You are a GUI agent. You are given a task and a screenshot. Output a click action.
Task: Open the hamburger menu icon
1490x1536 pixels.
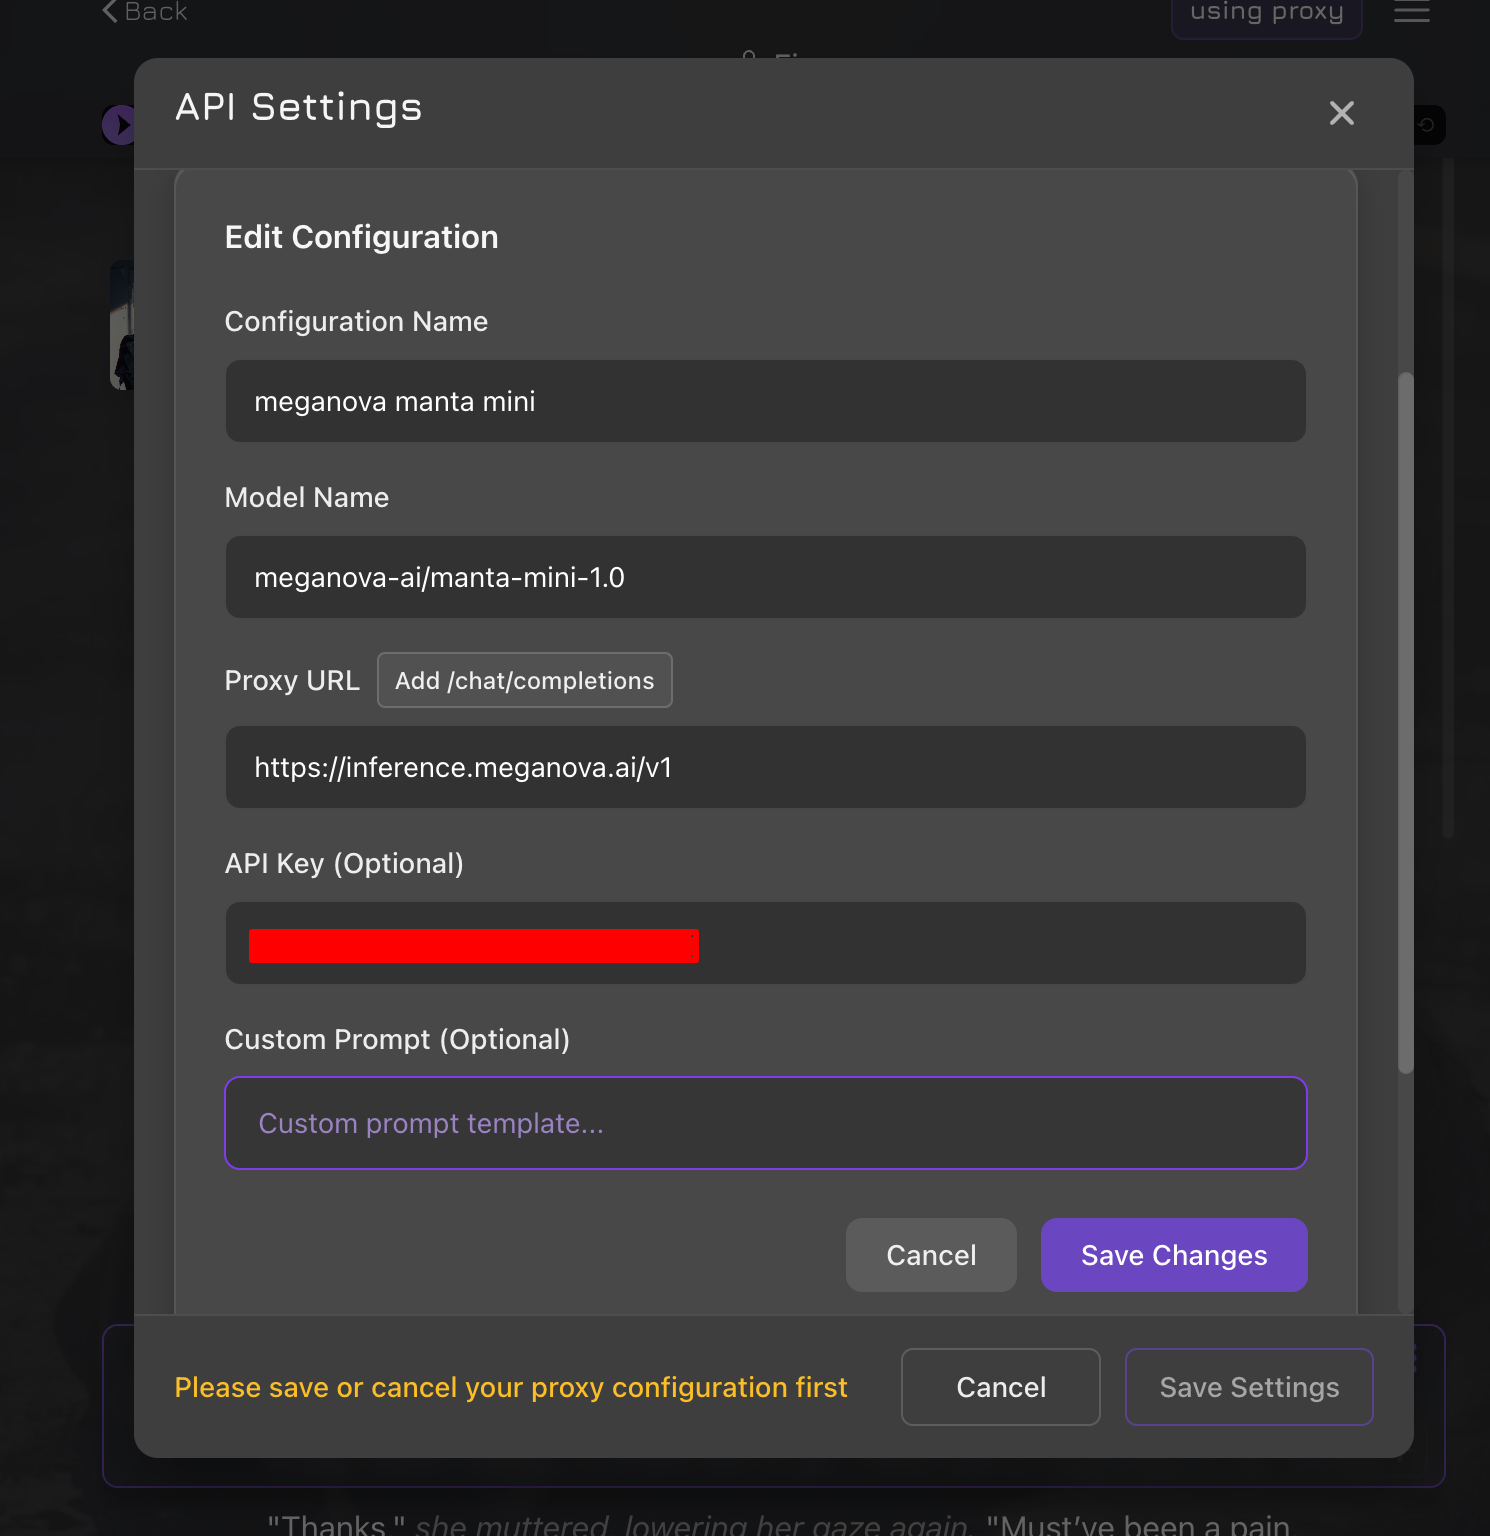[1411, 12]
